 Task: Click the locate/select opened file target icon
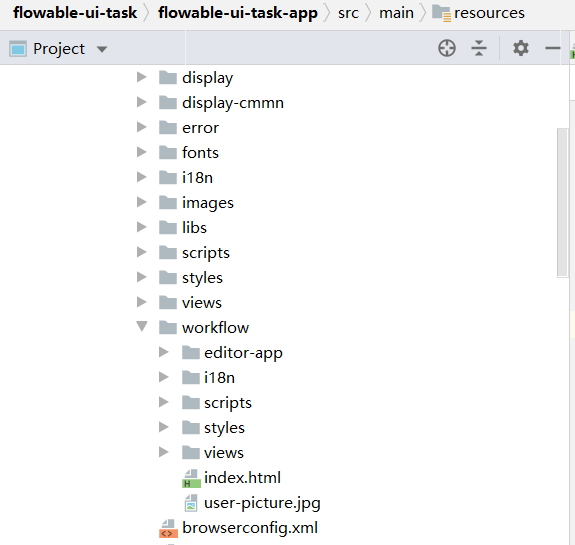[x=447, y=48]
